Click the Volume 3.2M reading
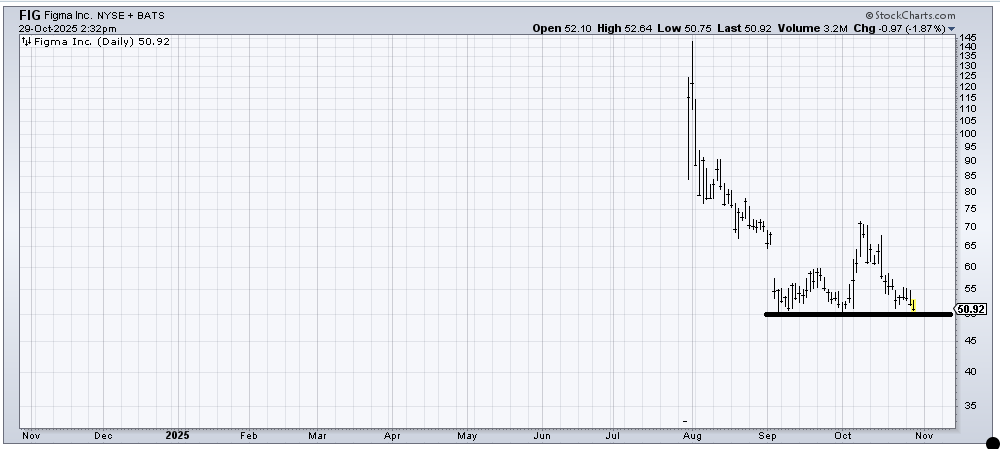1000x449 pixels. click(818, 29)
